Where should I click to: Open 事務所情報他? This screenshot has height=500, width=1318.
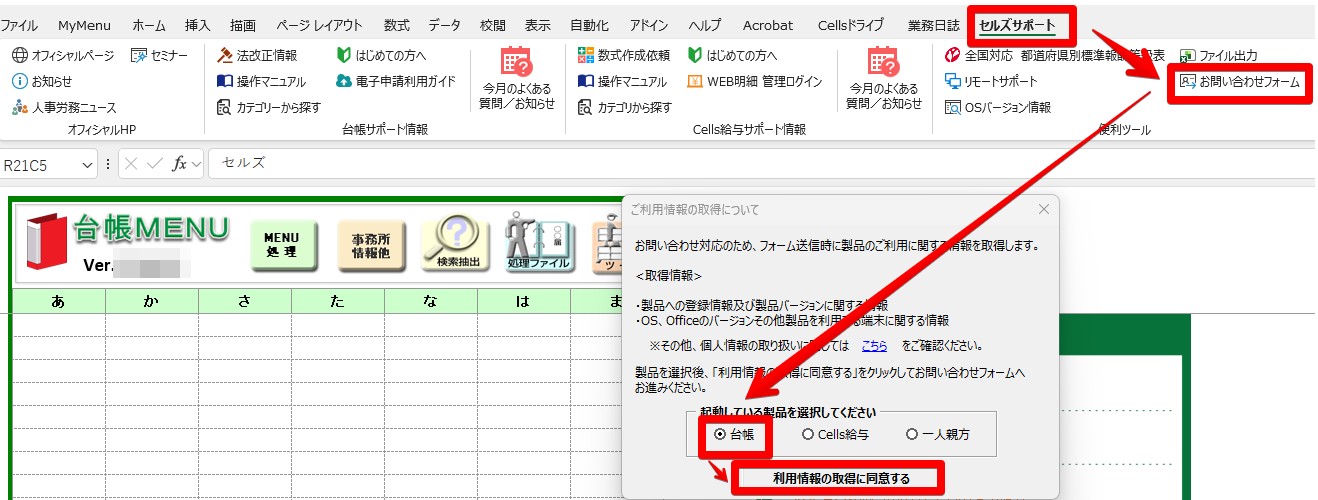point(371,244)
